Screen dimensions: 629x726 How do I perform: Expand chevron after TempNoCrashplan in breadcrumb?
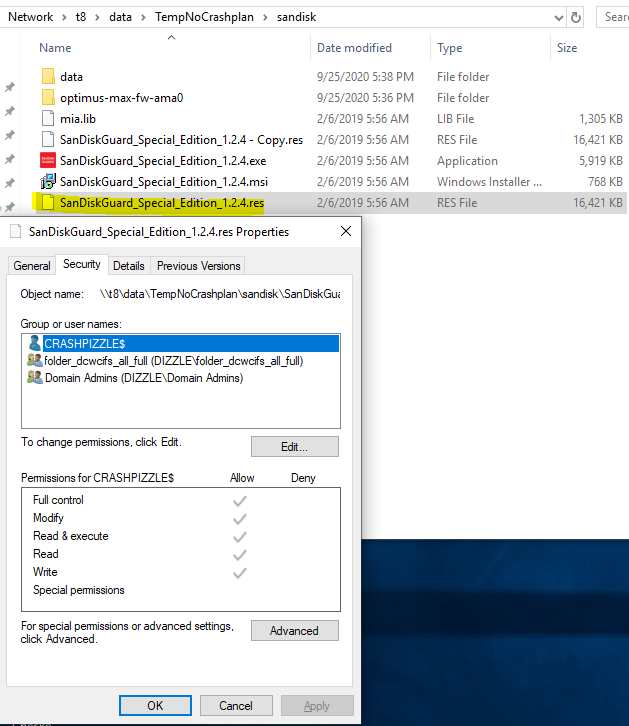[266, 18]
